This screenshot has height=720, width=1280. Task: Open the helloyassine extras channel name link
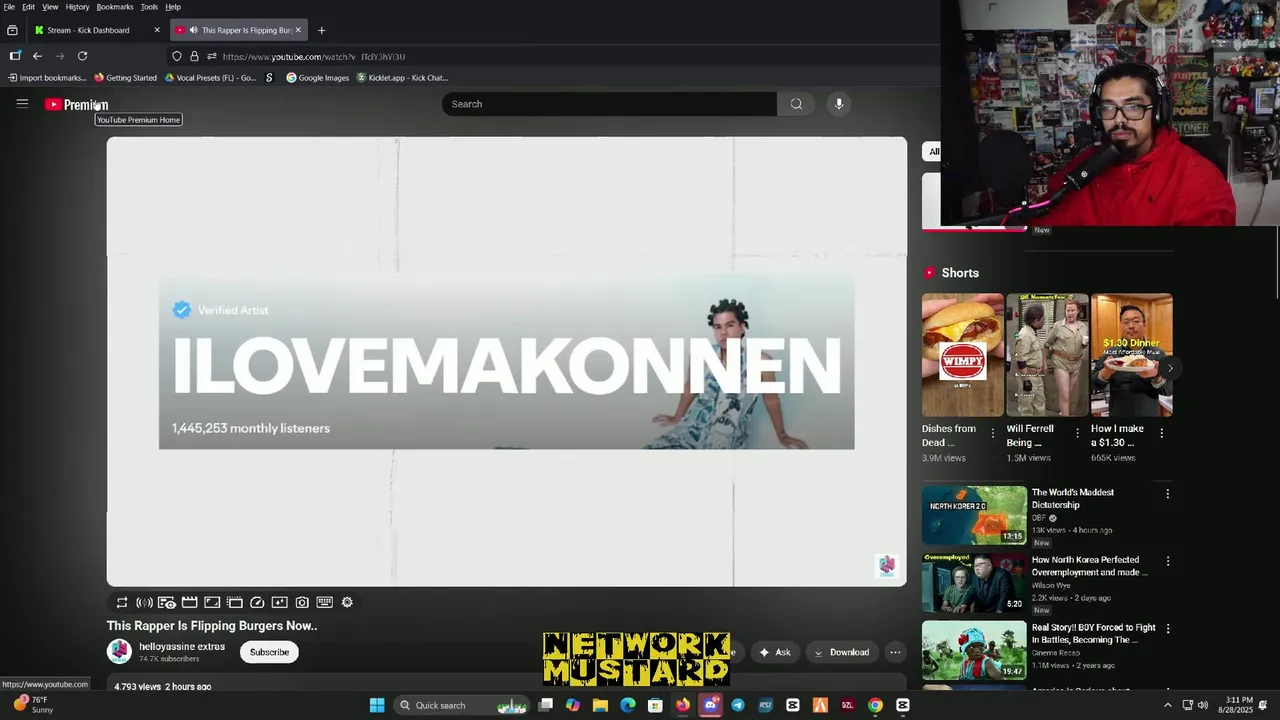[x=182, y=647]
